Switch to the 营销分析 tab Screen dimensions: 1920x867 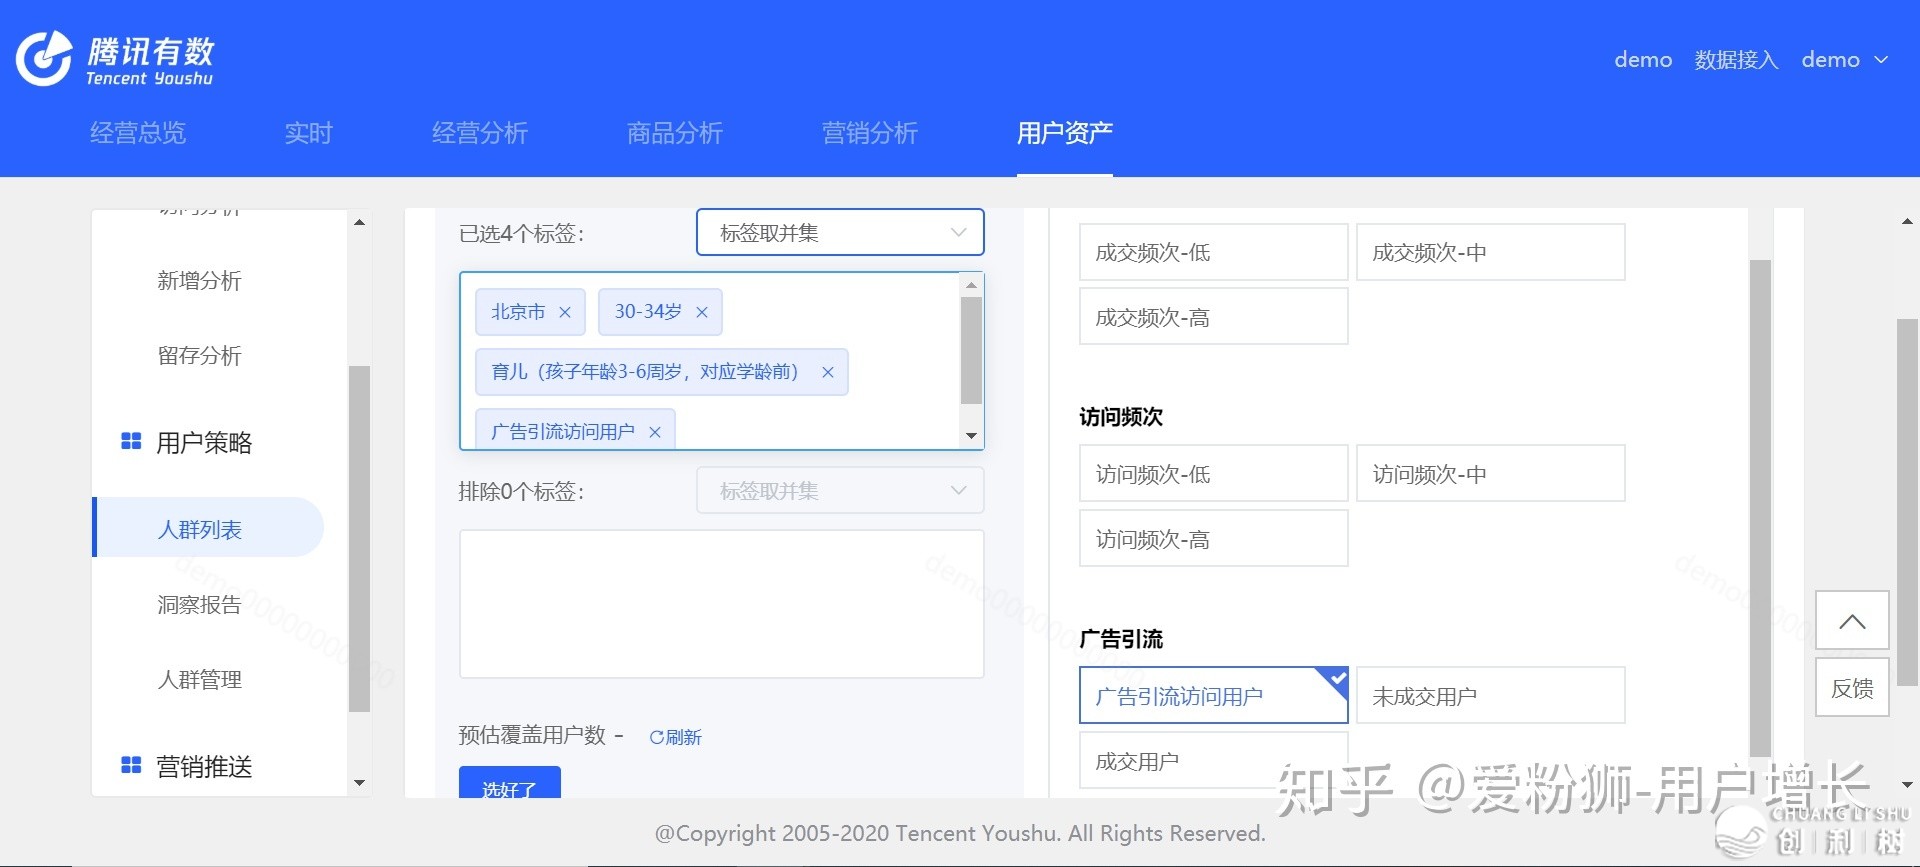pos(869,133)
